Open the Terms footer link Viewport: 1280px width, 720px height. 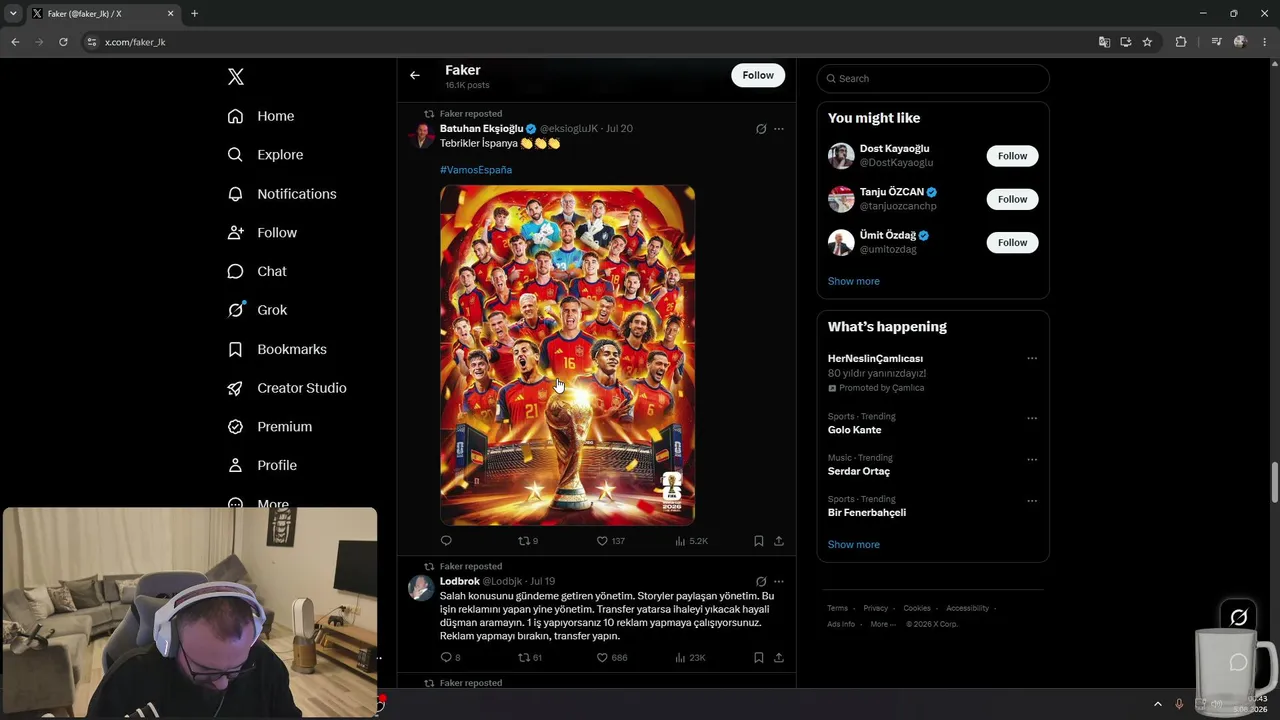(x=837, y=608)
